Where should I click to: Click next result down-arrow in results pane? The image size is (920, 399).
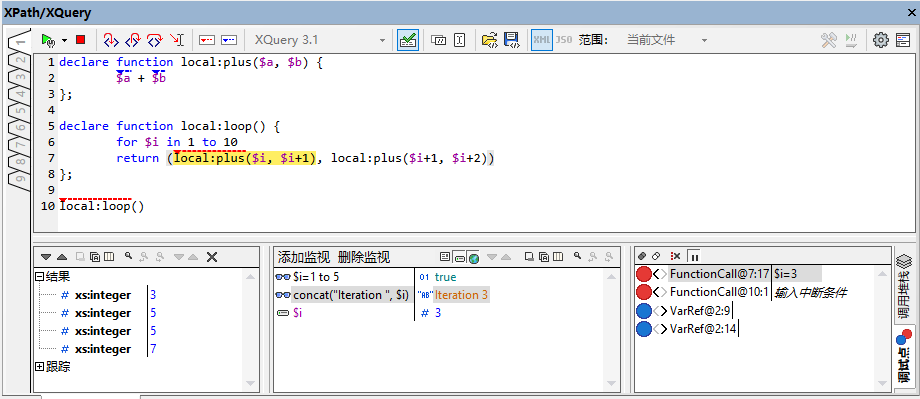(x=46, y=257)
